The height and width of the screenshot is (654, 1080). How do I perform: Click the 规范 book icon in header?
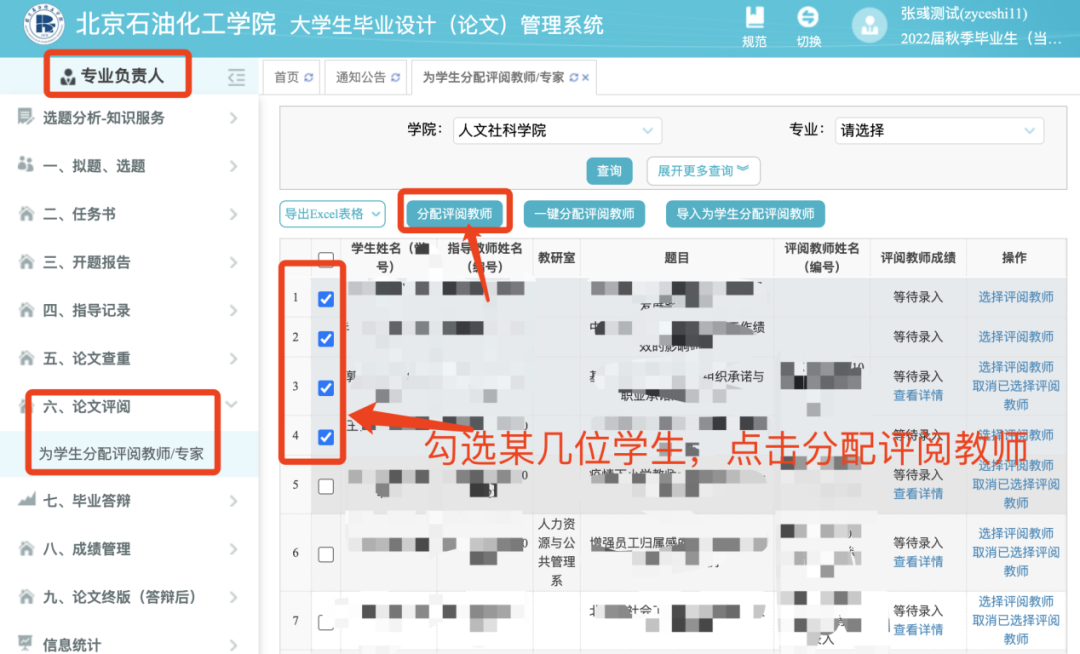[x=754, y=18]
